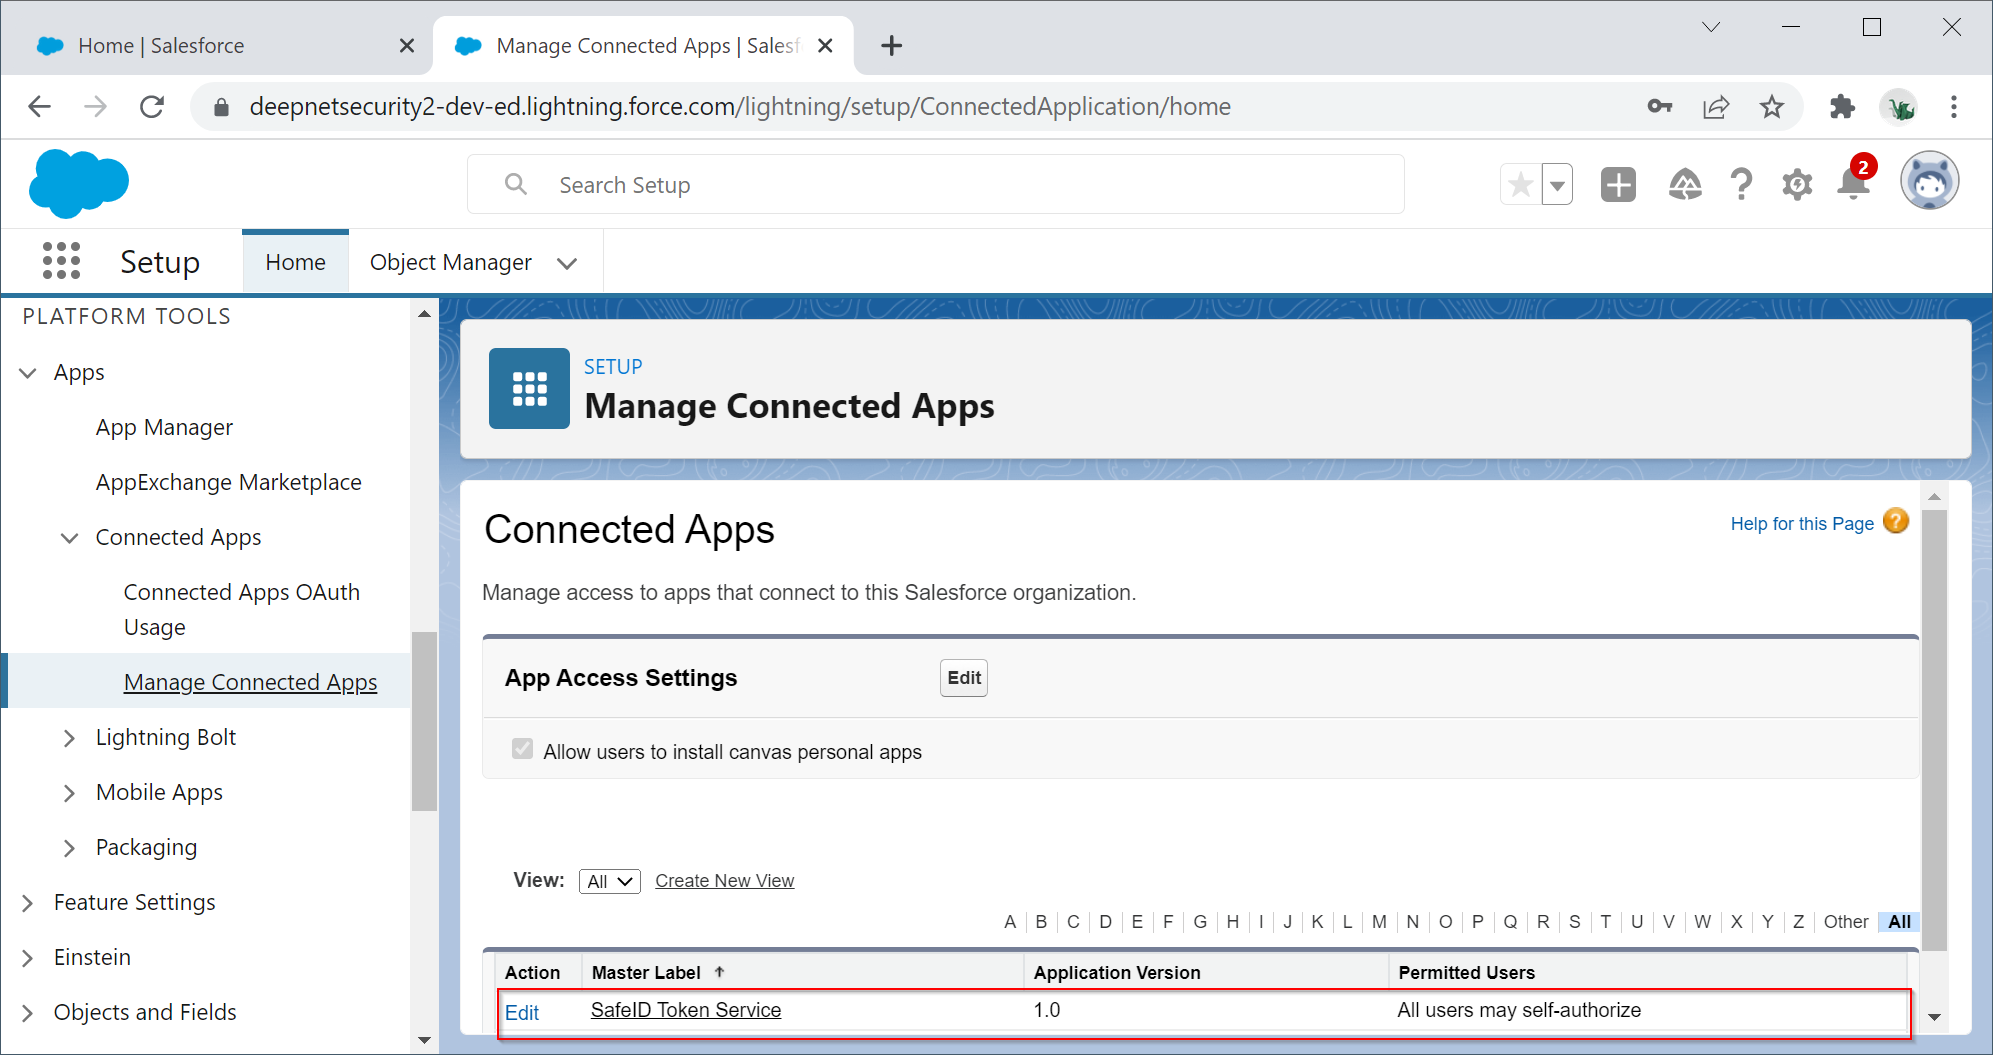Image resolution: width=1993 pixels, height=1055 pixels.
Task: Open the SafeID Token Service link
Action: pyautogui.click(x=685, y=1010)
